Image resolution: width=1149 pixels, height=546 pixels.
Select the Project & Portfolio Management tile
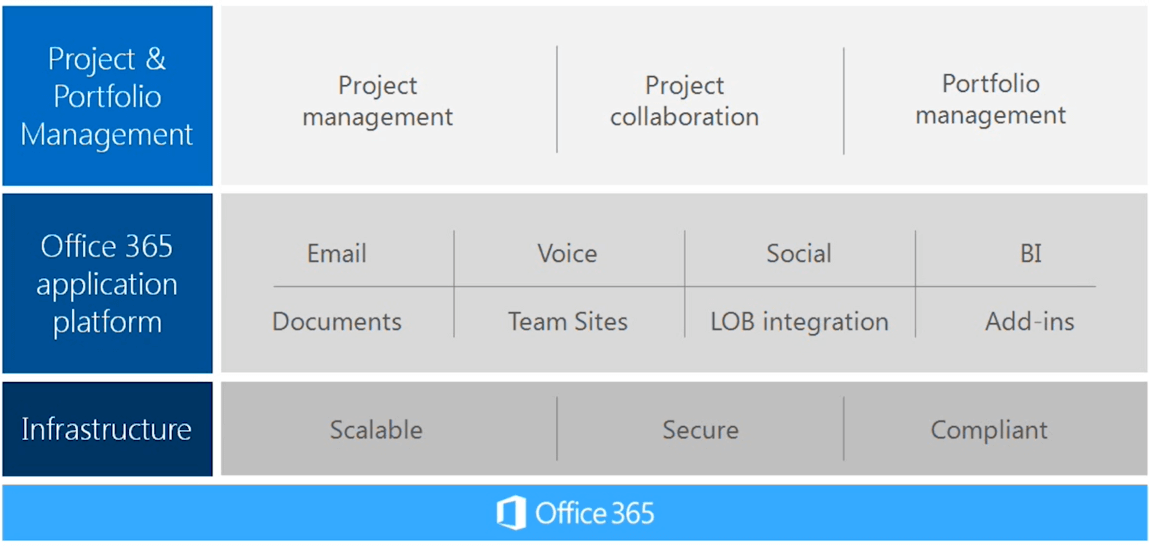point(107,96)
